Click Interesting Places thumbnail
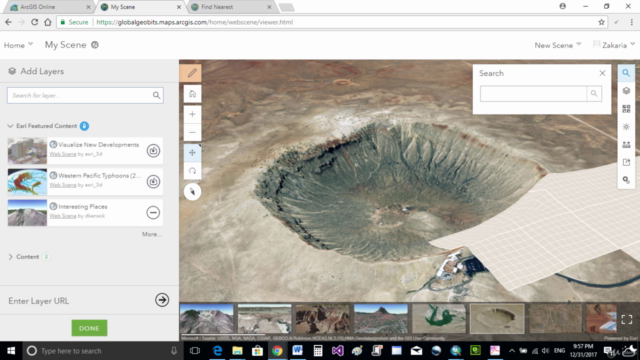The width and height of the screenshot is (640, 360). [x=27, y=213]
